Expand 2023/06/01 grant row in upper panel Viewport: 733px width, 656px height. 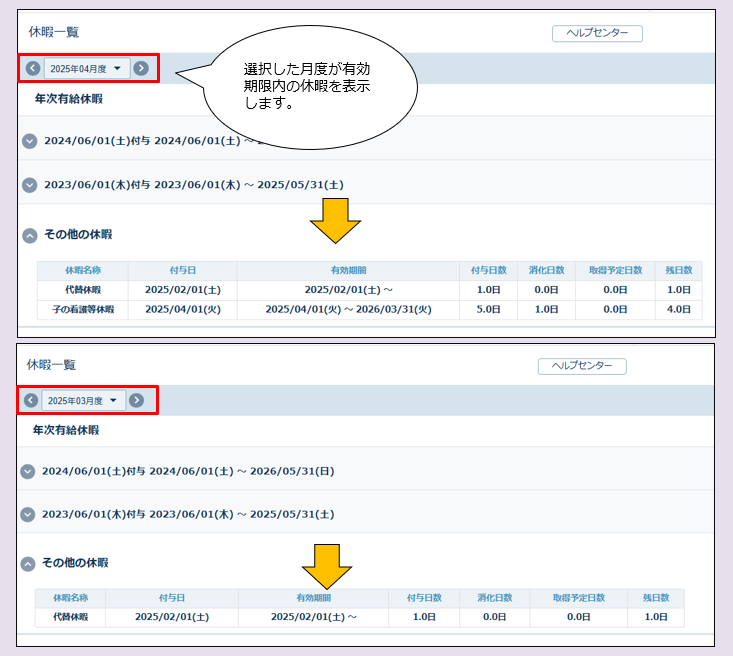[29, 185]
